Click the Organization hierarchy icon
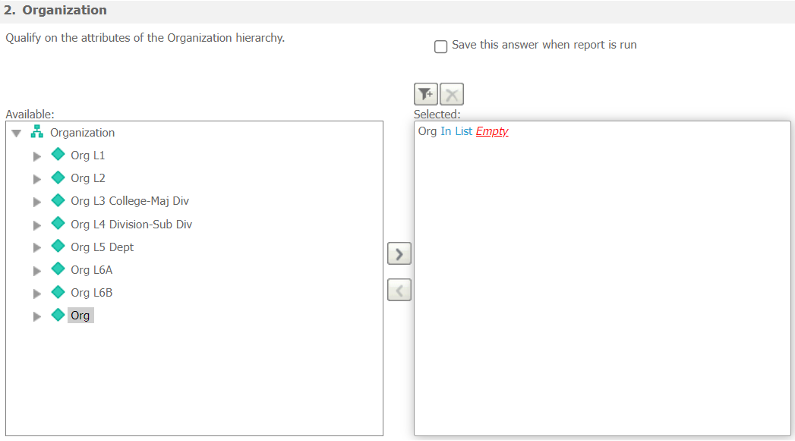The height and width of the screenshot is (441, 795). [37, 132]
